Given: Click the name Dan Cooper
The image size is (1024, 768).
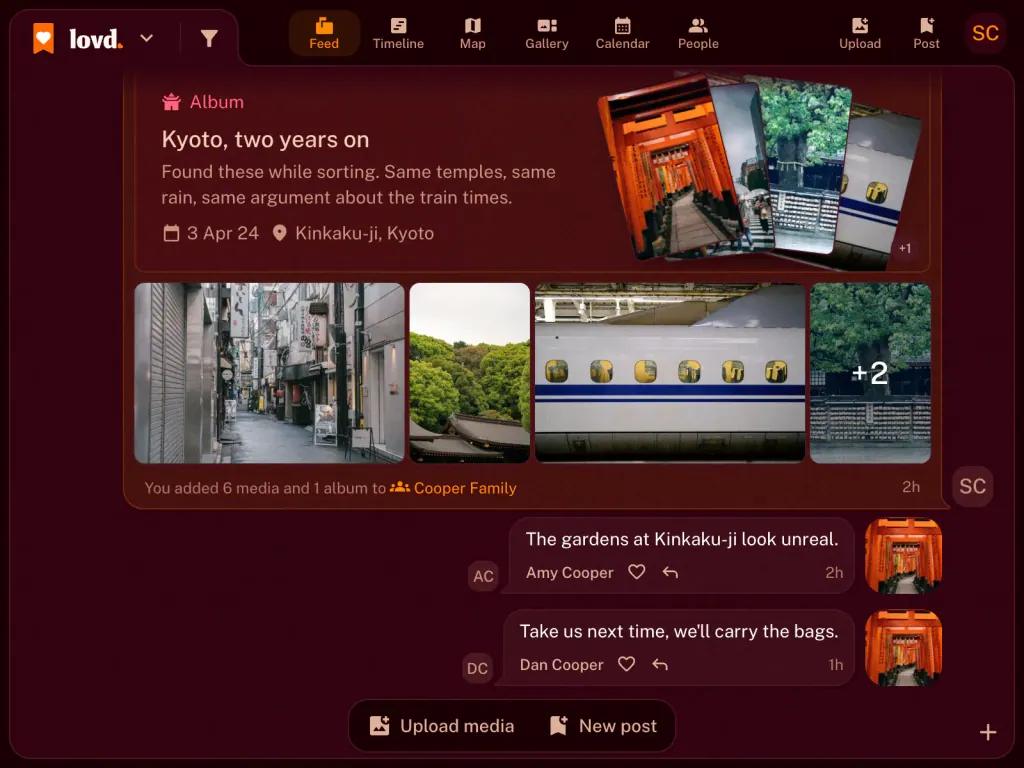Looking at the screenshot, I should coord(562,665).
